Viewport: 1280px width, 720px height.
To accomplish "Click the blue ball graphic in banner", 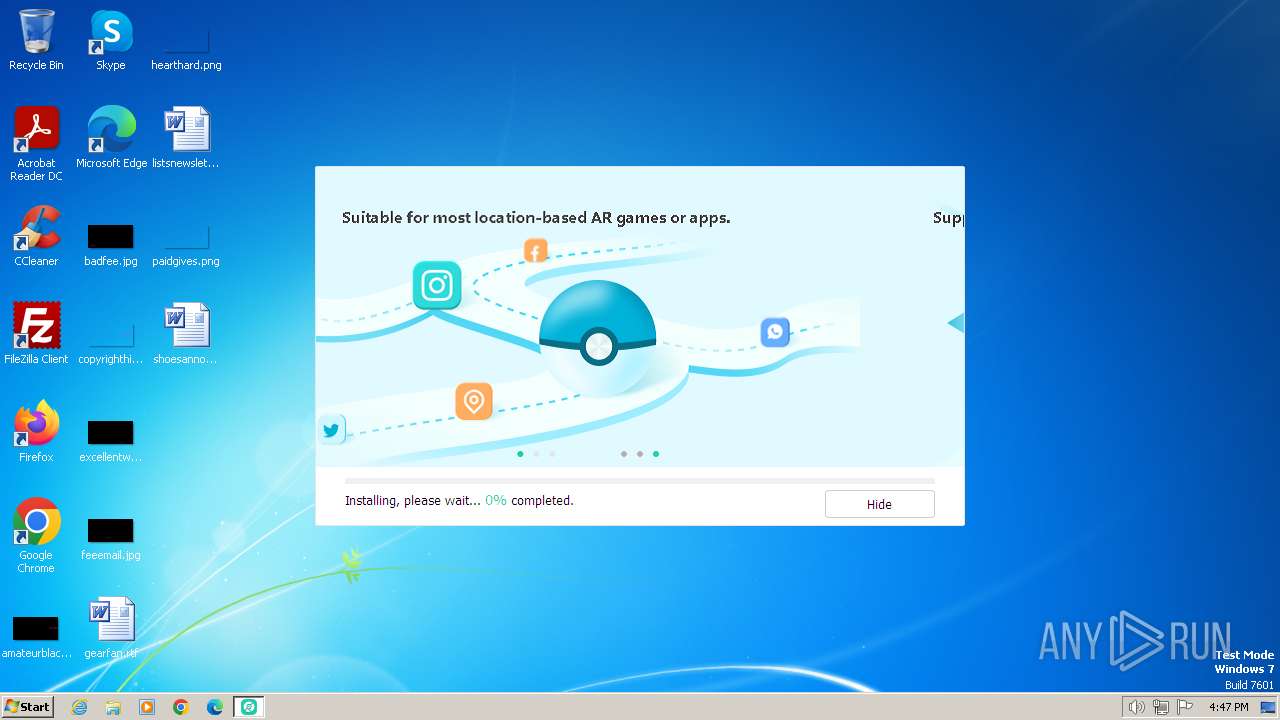I will 598,338.
